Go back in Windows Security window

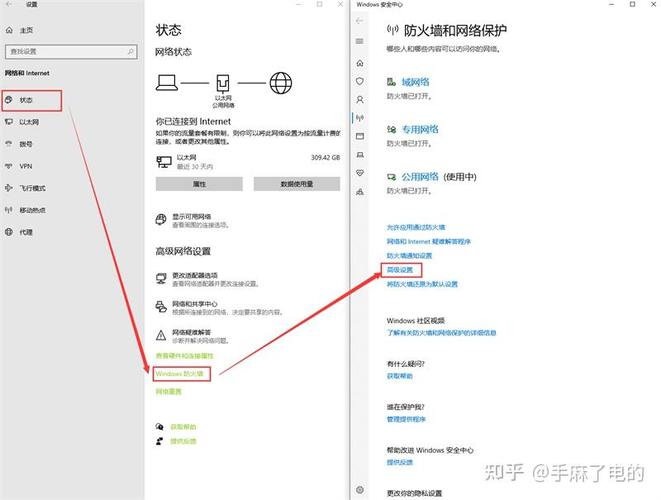pyautogui.click(x=360, y=21)
